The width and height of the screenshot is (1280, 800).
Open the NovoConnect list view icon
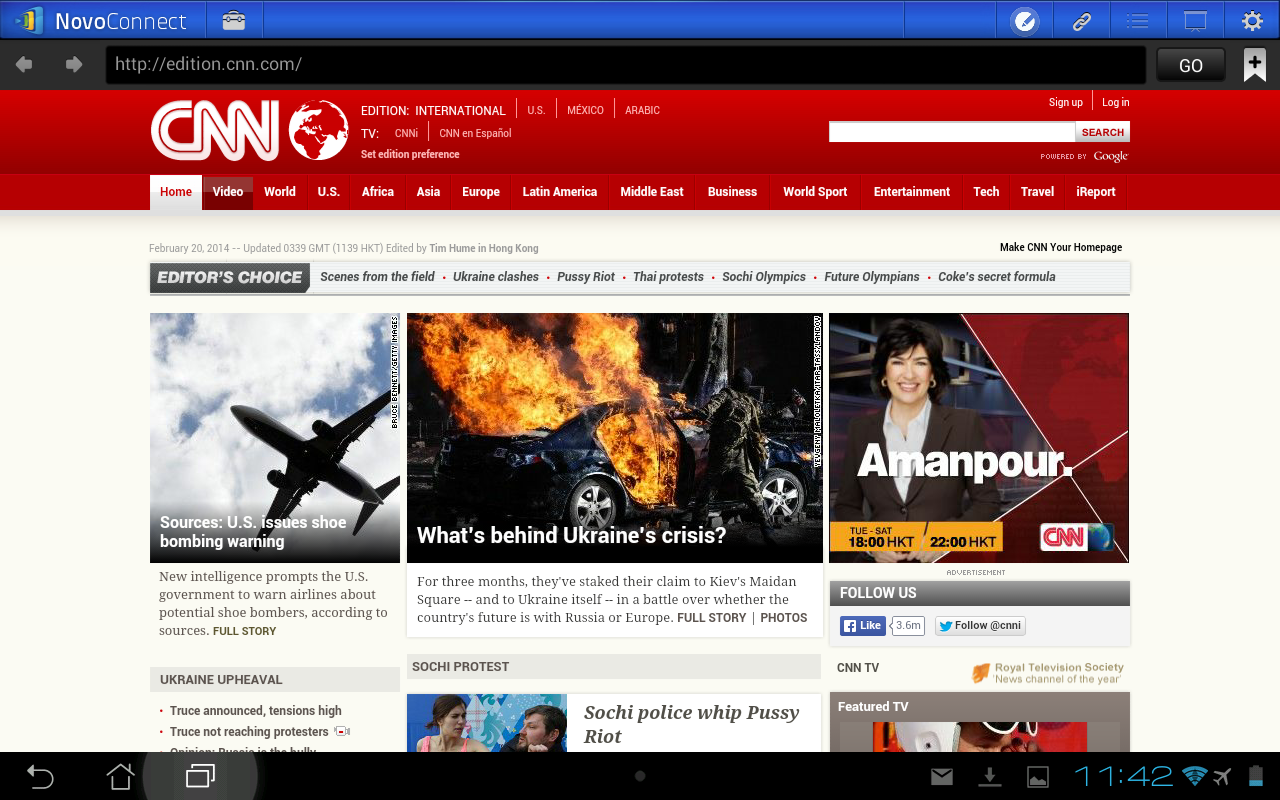[1137, 21]
